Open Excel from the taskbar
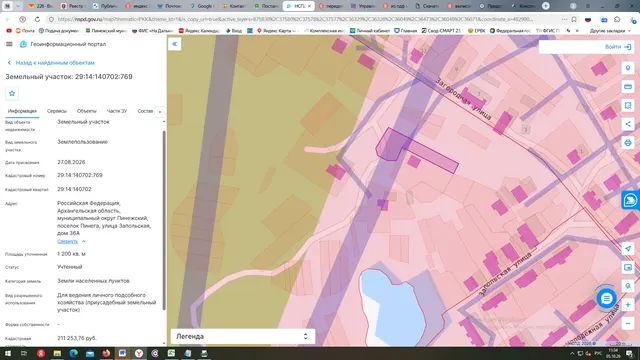This screenshot has height=360, width=640. [171, 353]
